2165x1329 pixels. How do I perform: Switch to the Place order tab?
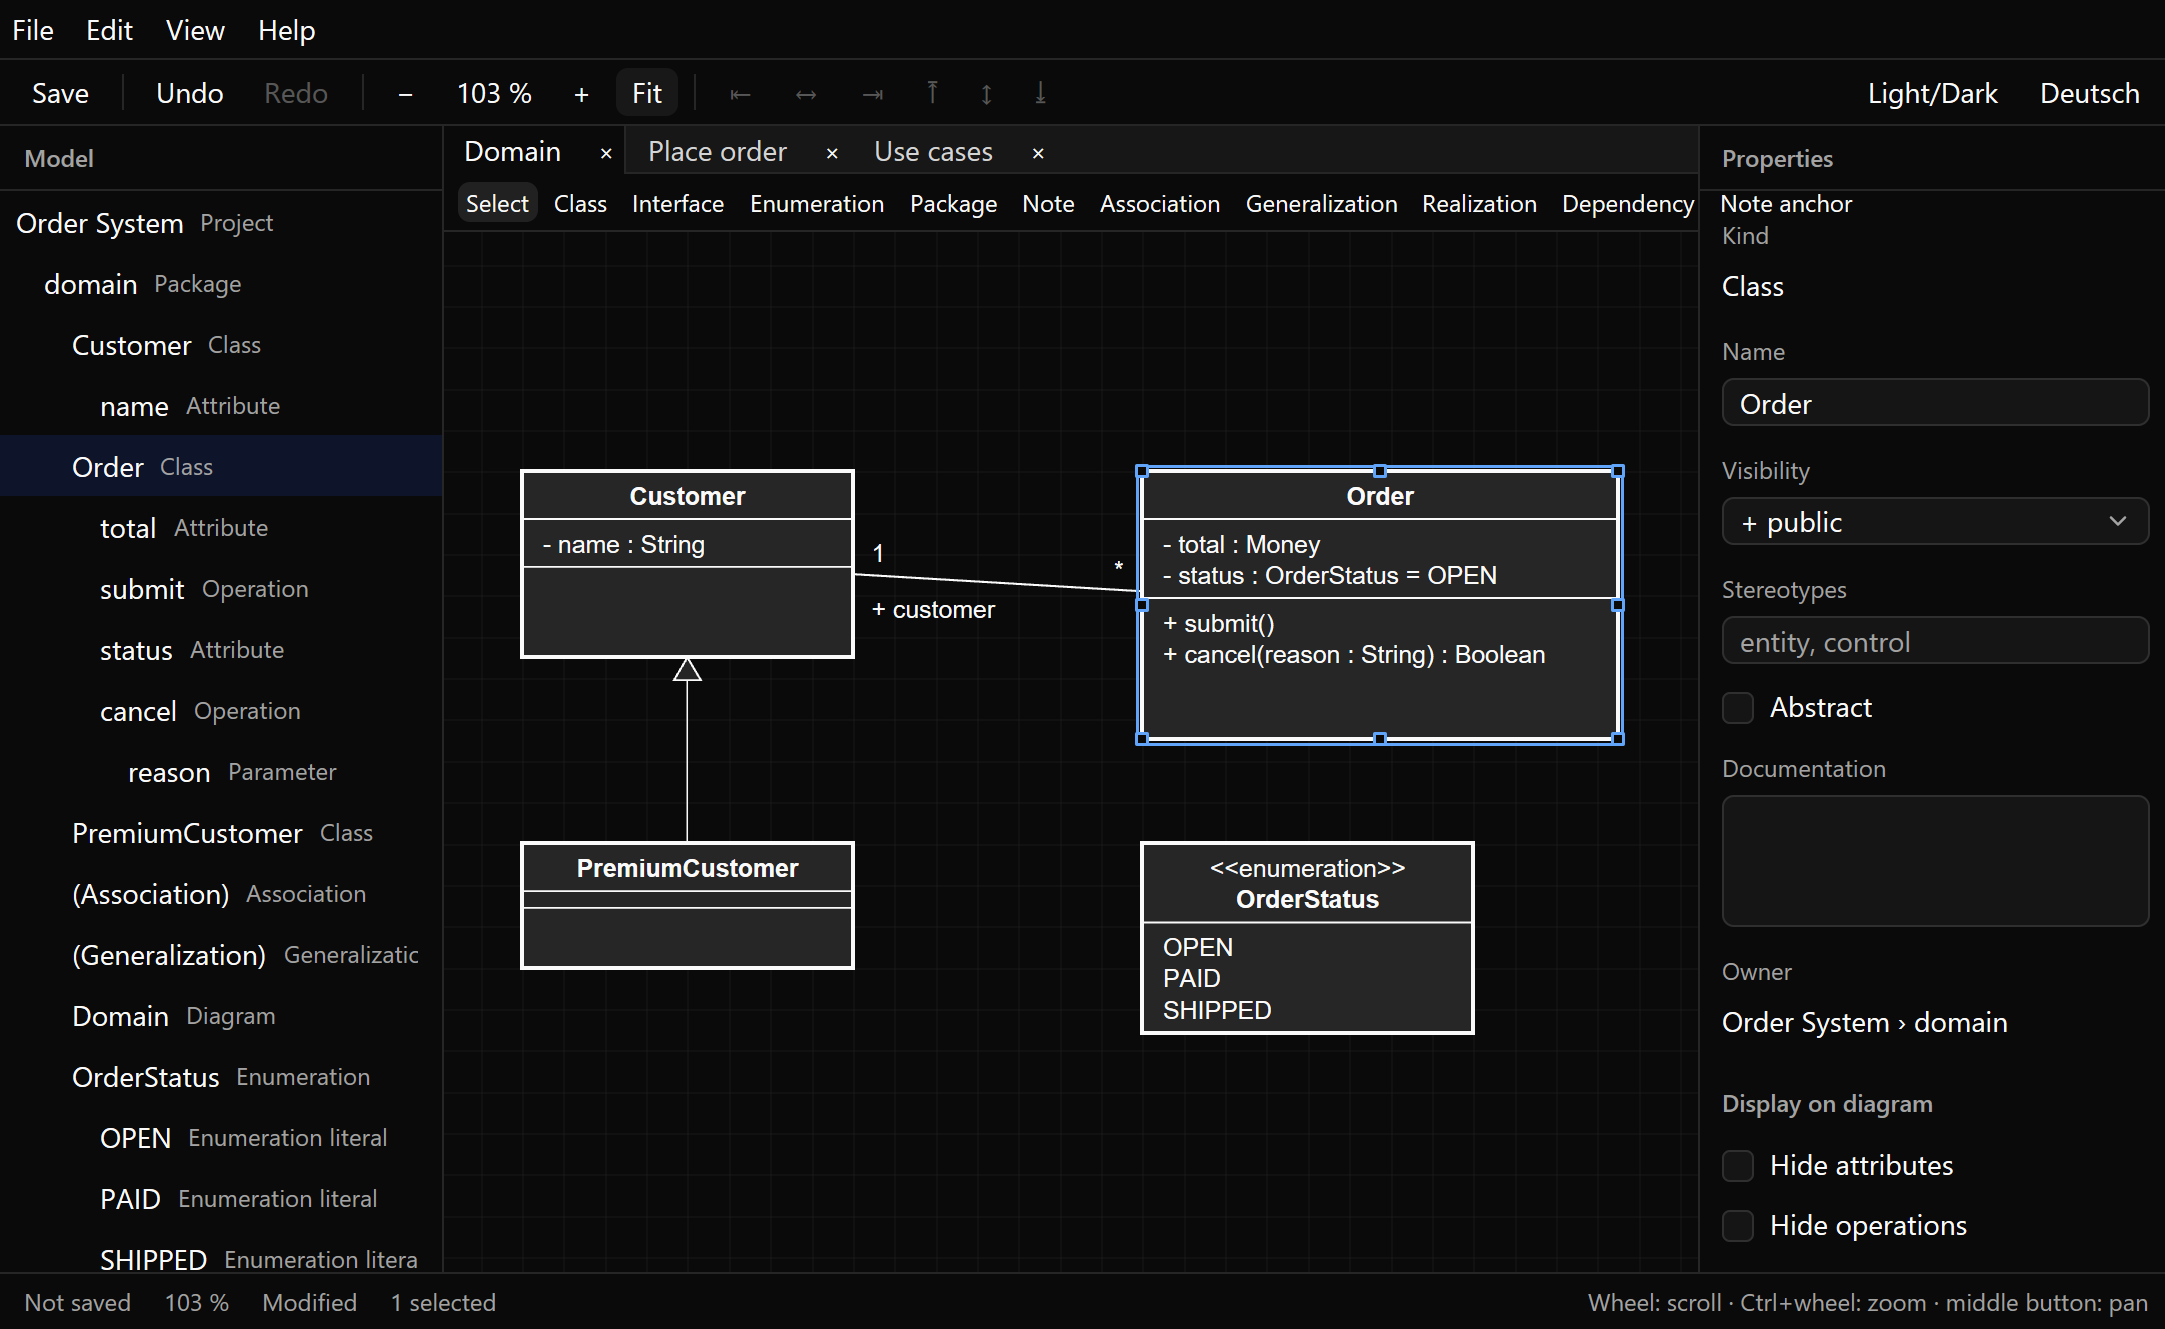click(717, 152)
